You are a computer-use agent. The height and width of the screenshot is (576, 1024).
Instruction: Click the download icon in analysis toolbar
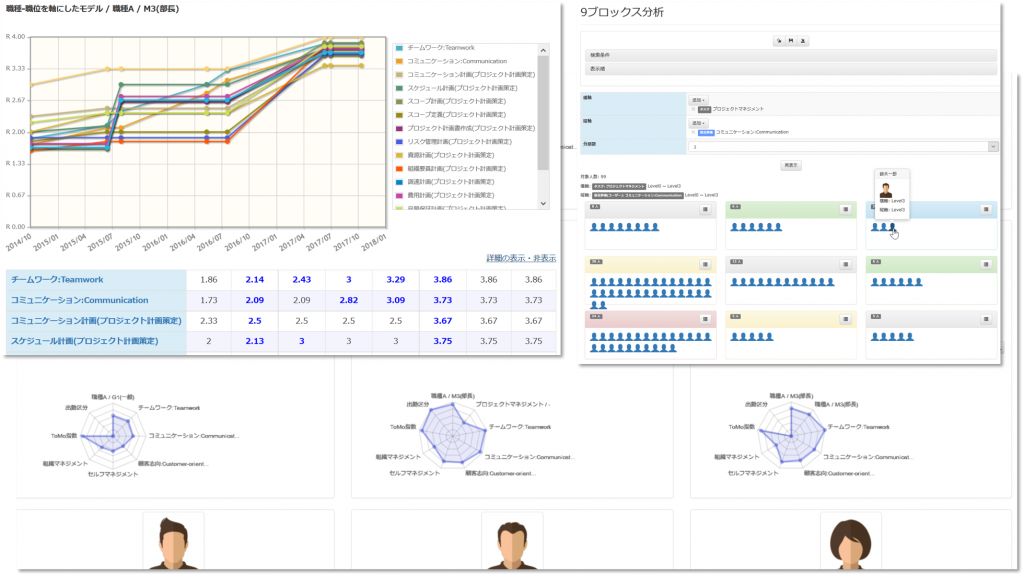[803, 40]
